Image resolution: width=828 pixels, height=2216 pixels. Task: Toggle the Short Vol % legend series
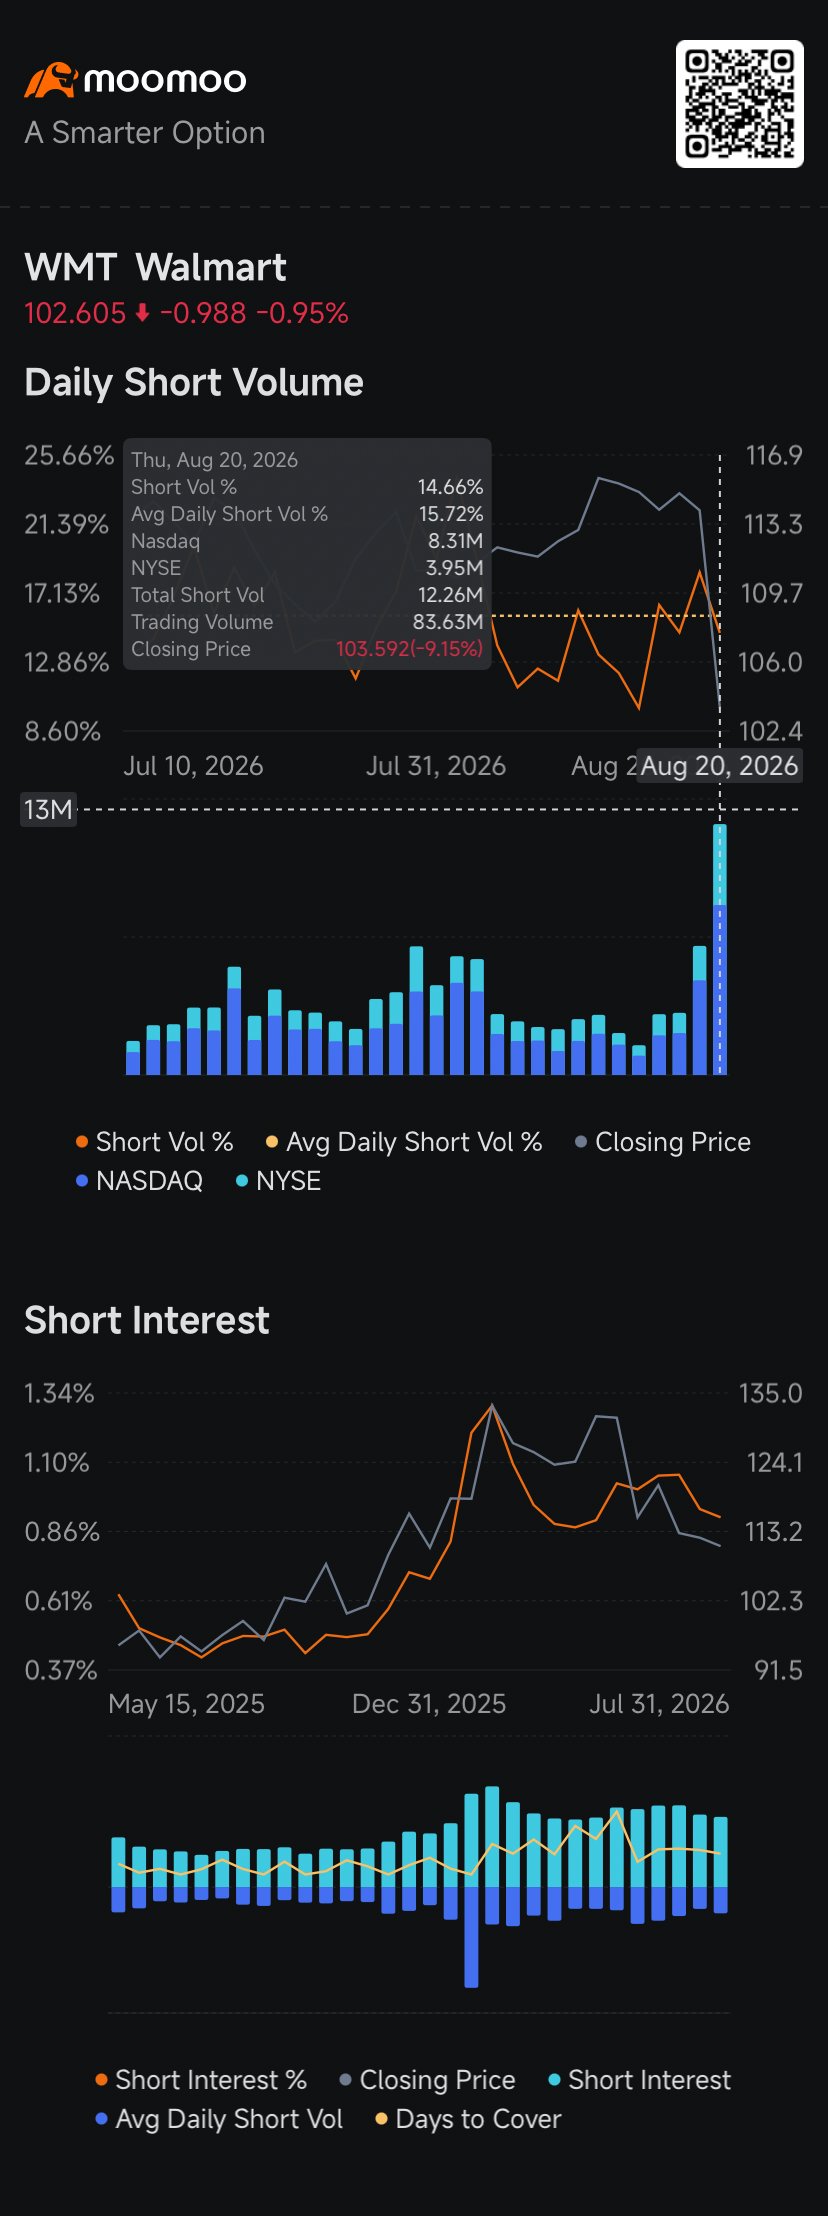click(x=155, y=1142)
